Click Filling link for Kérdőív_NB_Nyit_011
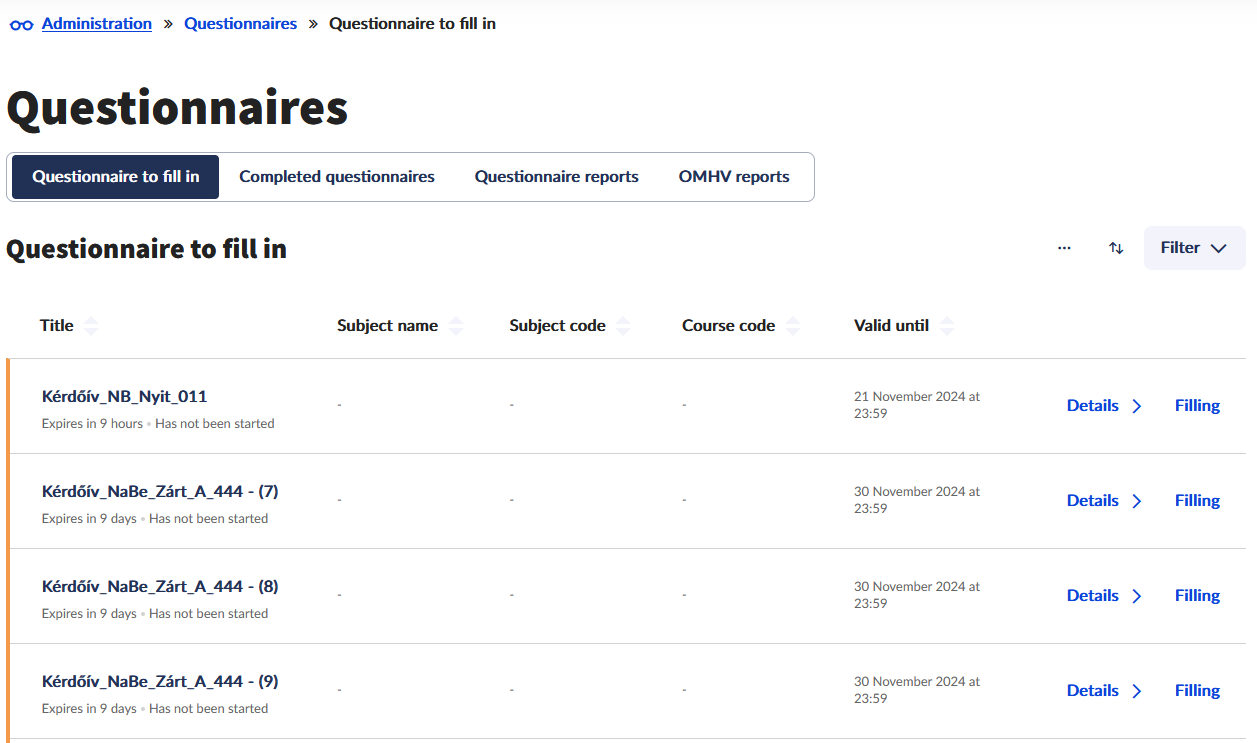 tap(1197, 406)
